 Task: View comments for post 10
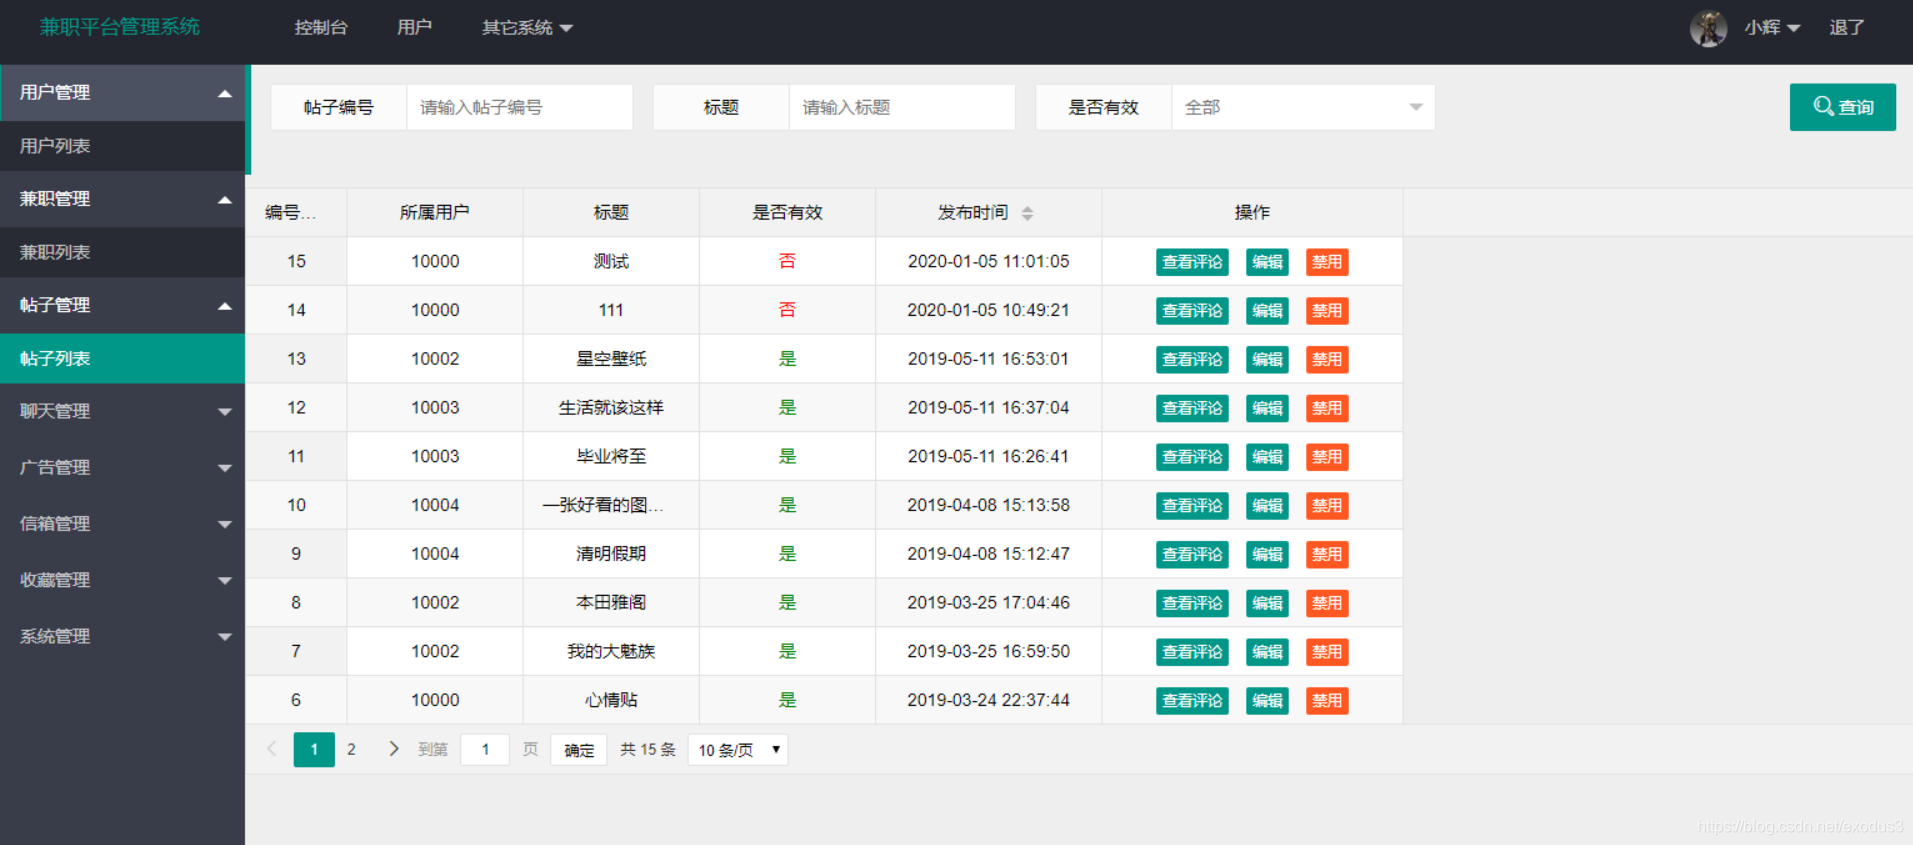pos(1192,506)
